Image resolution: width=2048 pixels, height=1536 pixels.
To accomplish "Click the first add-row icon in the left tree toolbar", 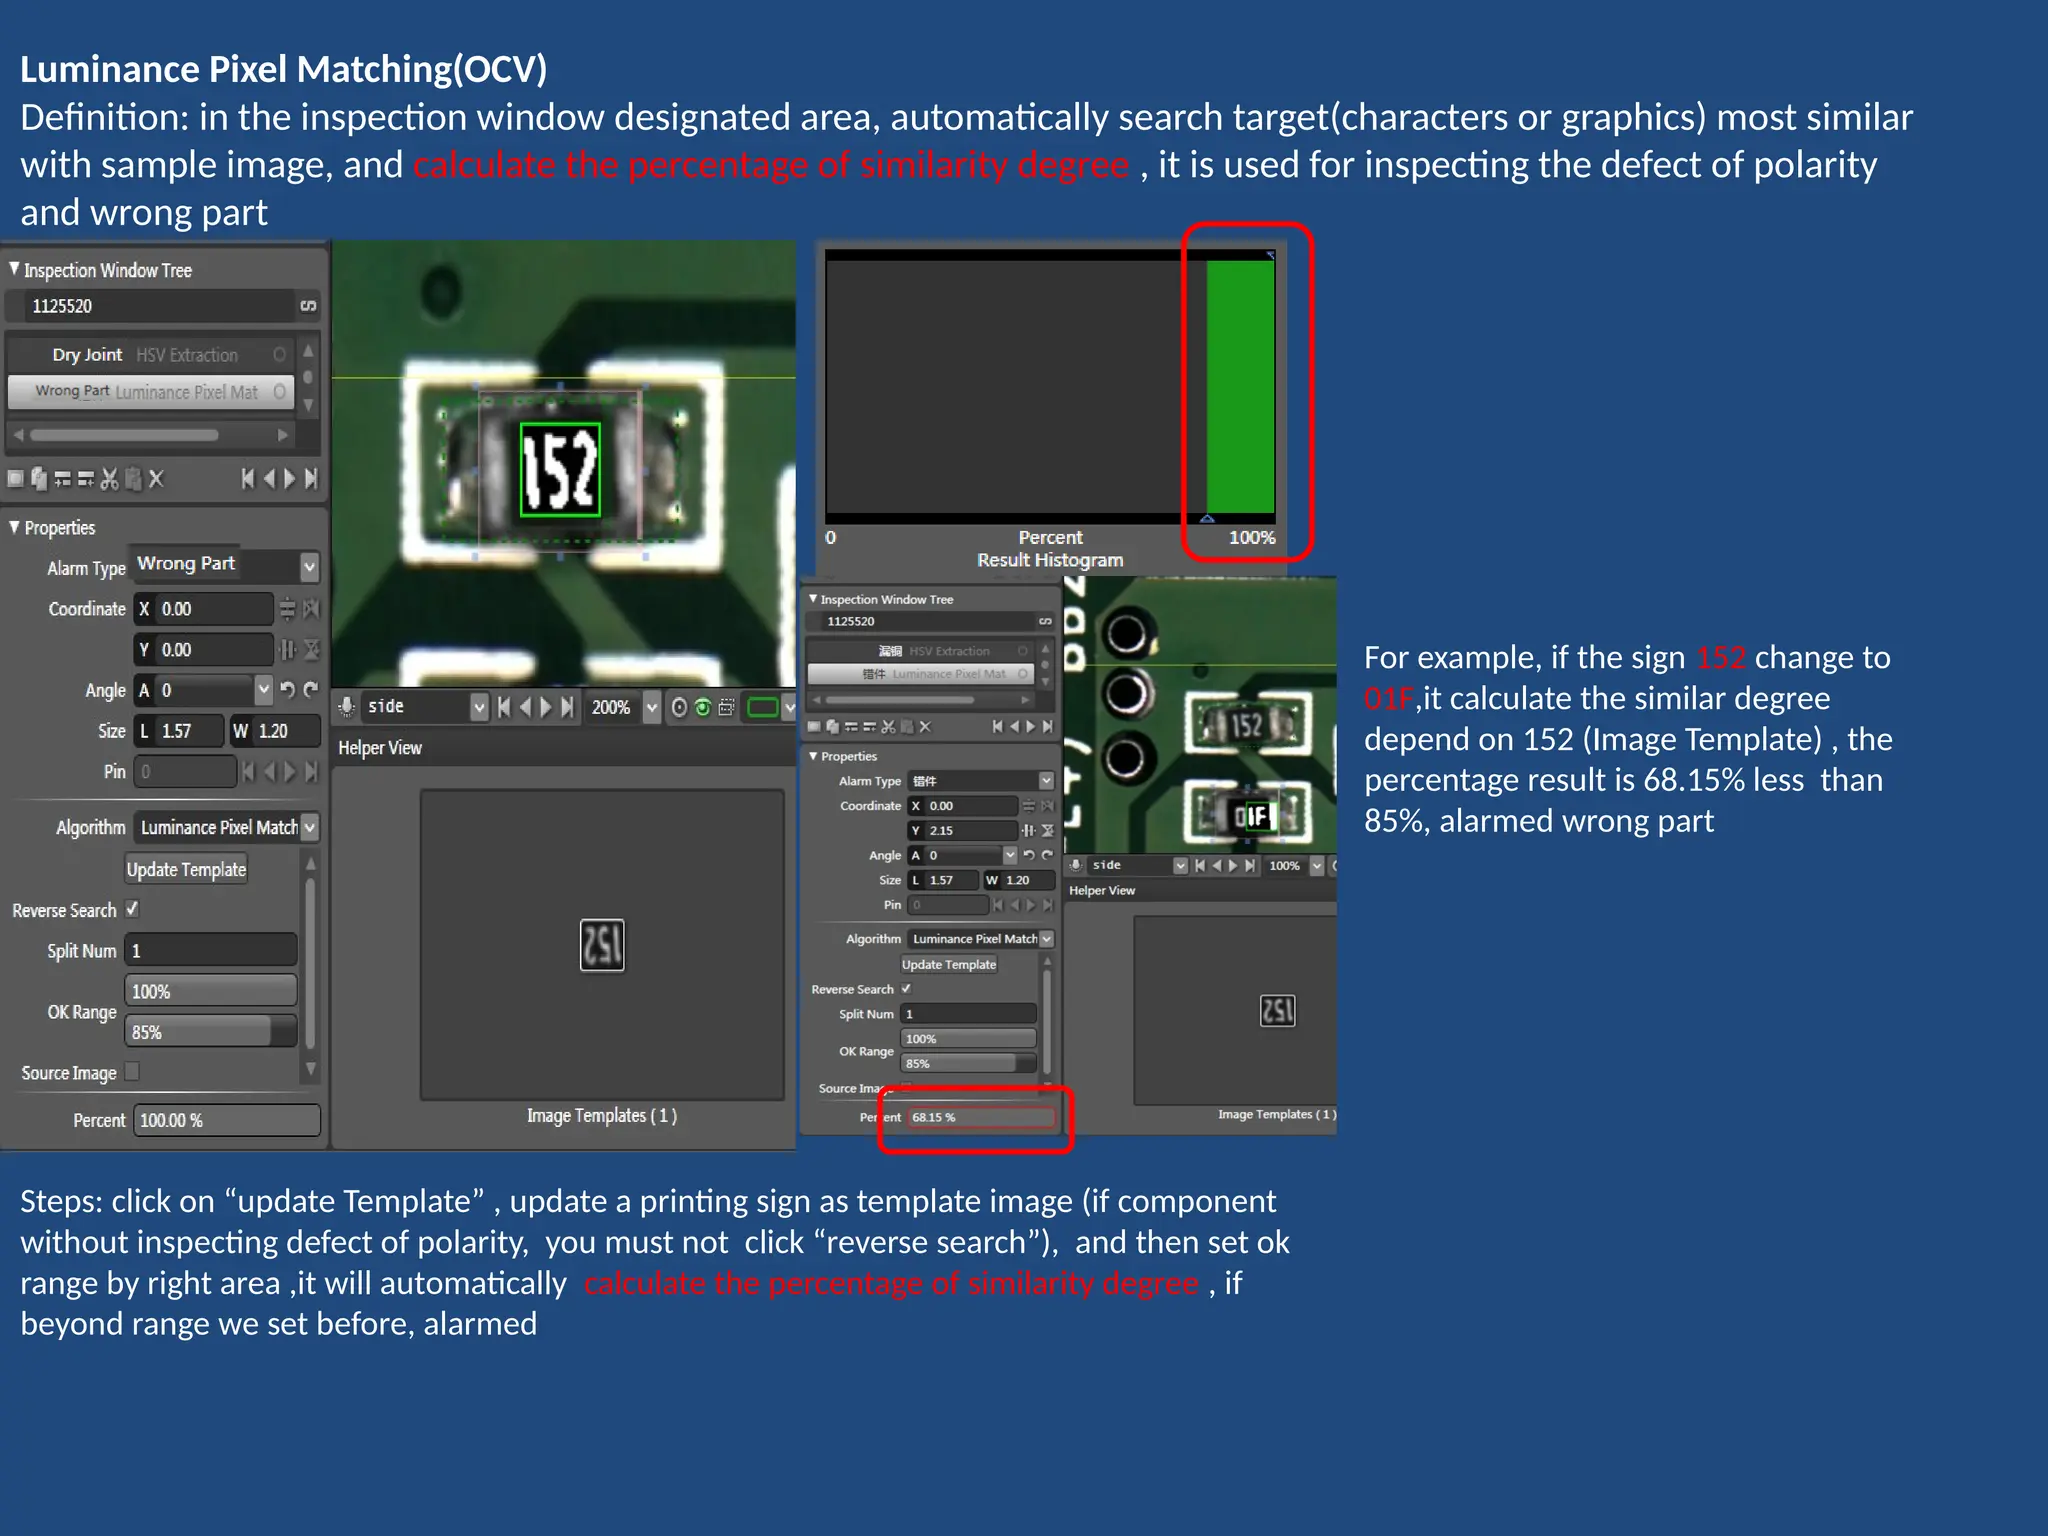I will (x=62, y=479).
